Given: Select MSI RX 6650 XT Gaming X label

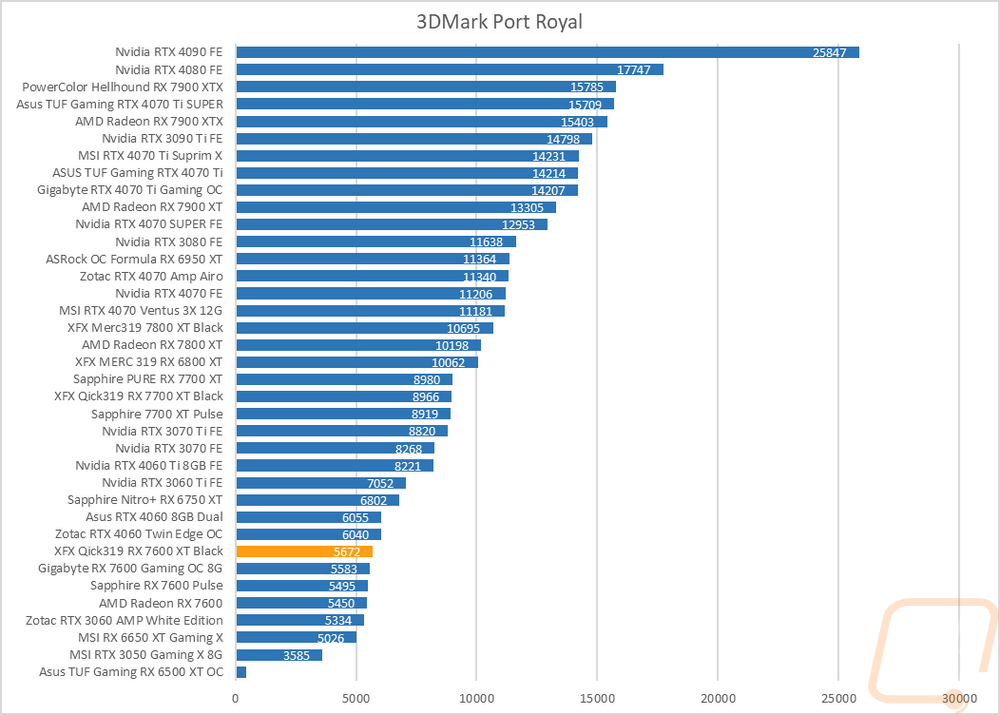Looking at the screenshot, I should [151, 638].
